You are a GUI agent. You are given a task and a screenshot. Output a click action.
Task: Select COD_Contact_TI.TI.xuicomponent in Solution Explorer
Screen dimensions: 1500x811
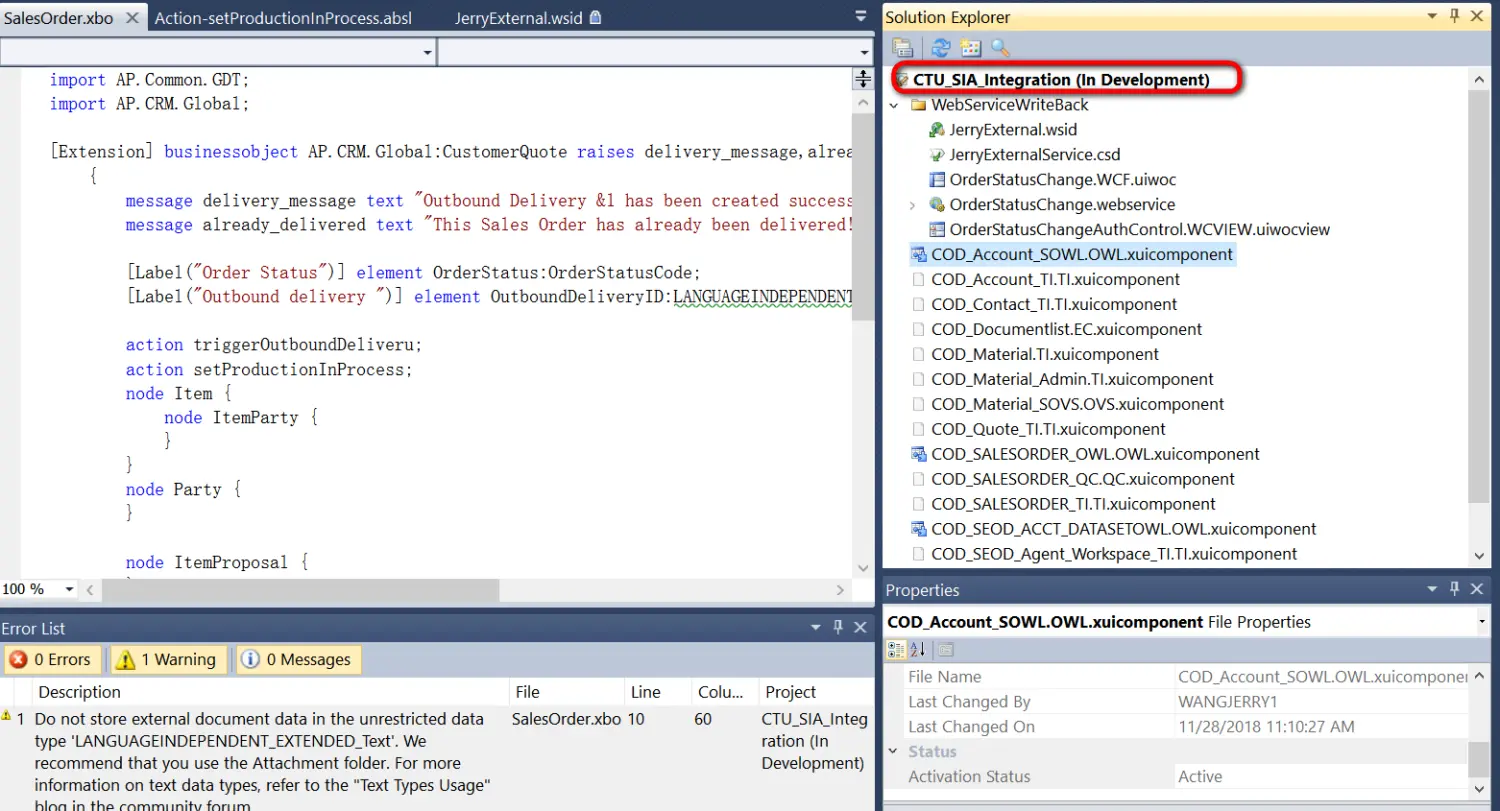click(x=1054, y=305)
